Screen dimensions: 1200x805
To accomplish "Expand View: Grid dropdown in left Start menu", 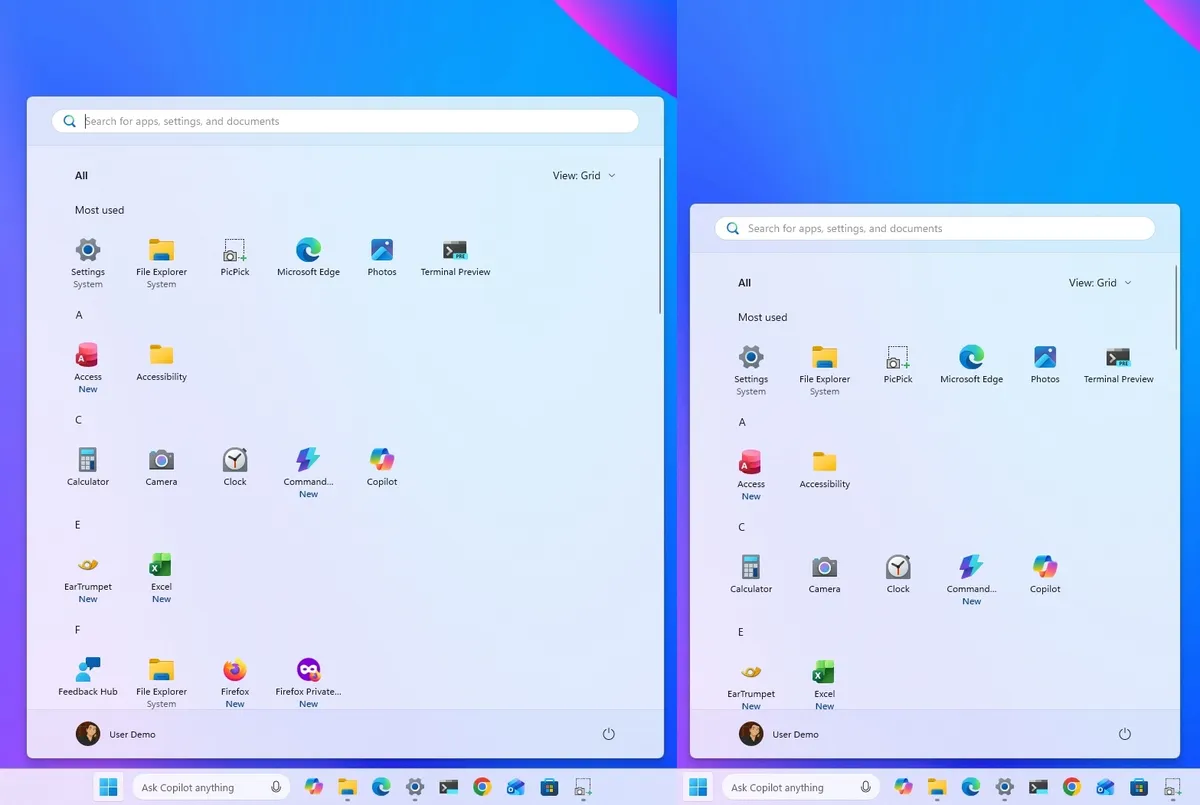I will [584, 175].
